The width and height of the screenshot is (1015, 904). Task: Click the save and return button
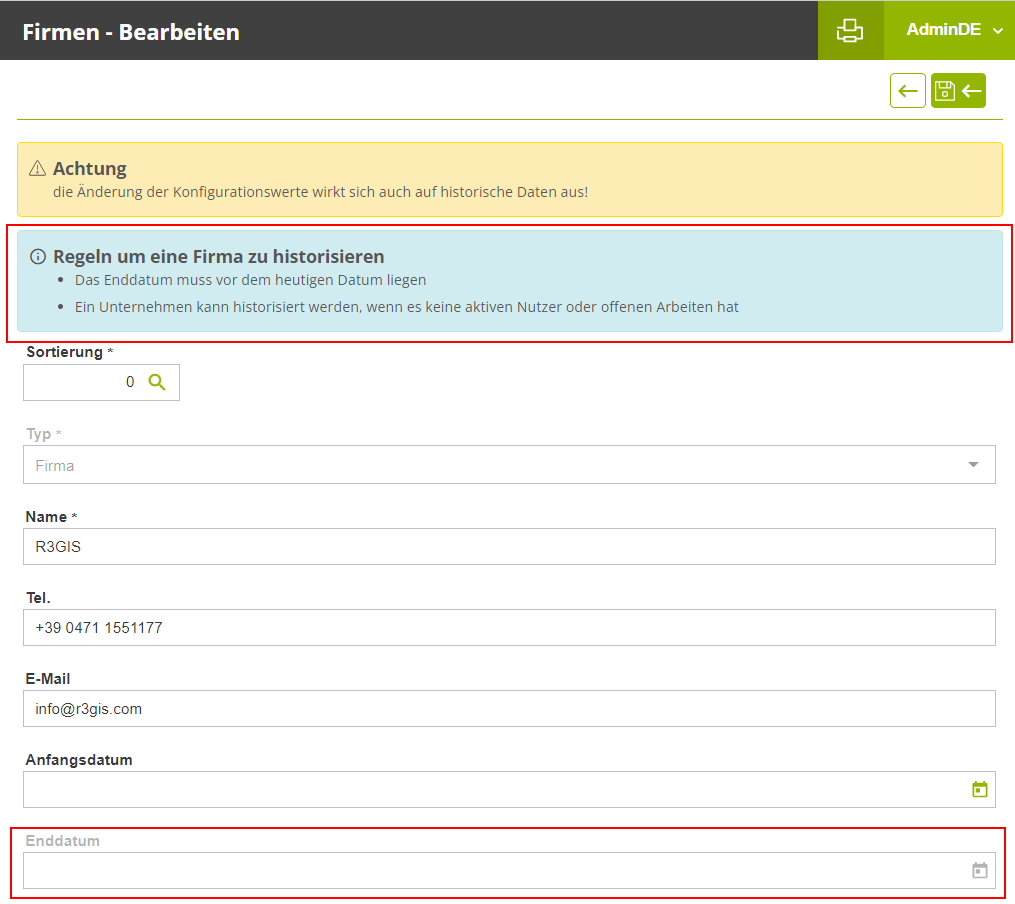pos(958,91)
